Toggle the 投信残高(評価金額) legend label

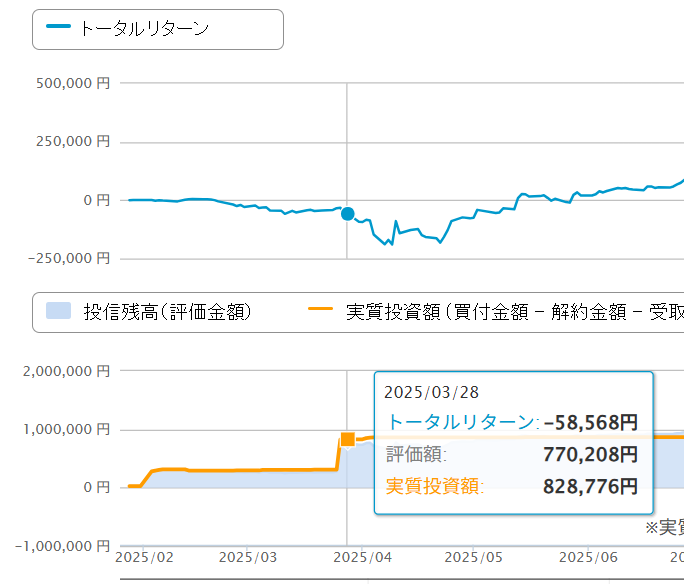pyautogui.click(x=167, y=312)
